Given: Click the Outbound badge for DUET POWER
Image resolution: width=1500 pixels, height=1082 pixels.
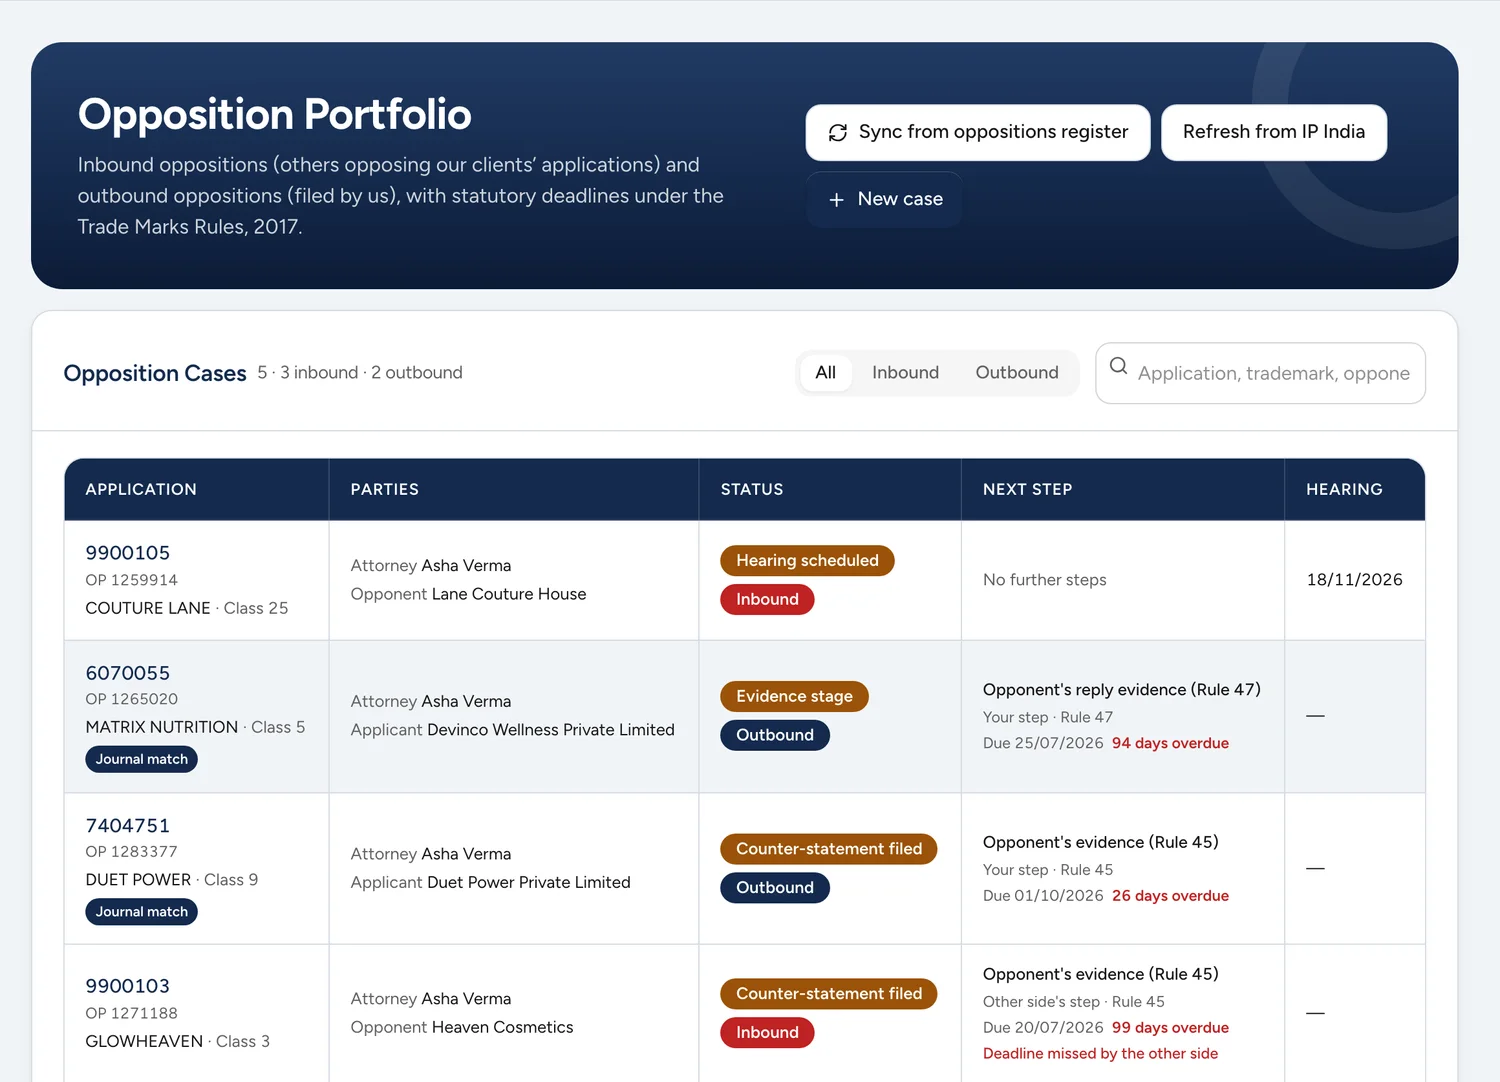Looking at the screenshot, I should point(775,888).
